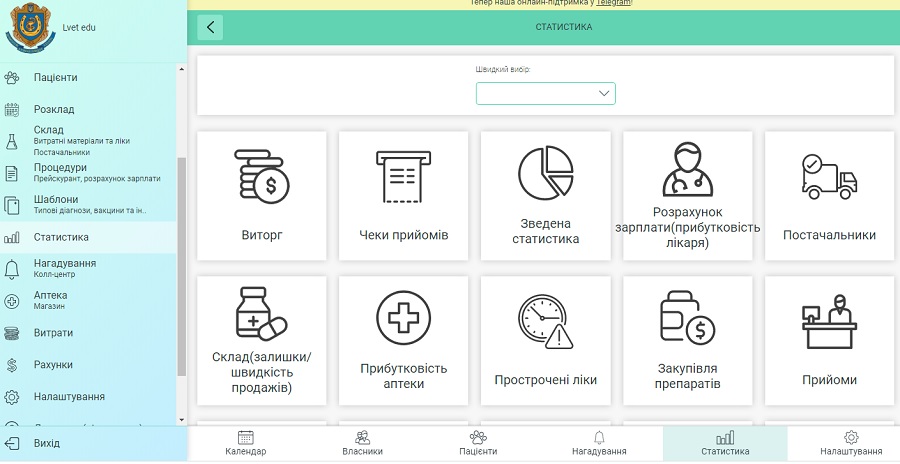900x464 pixels.
Task: Click the Чеки прийомів tile label
Action: click(x=404, y=235)
